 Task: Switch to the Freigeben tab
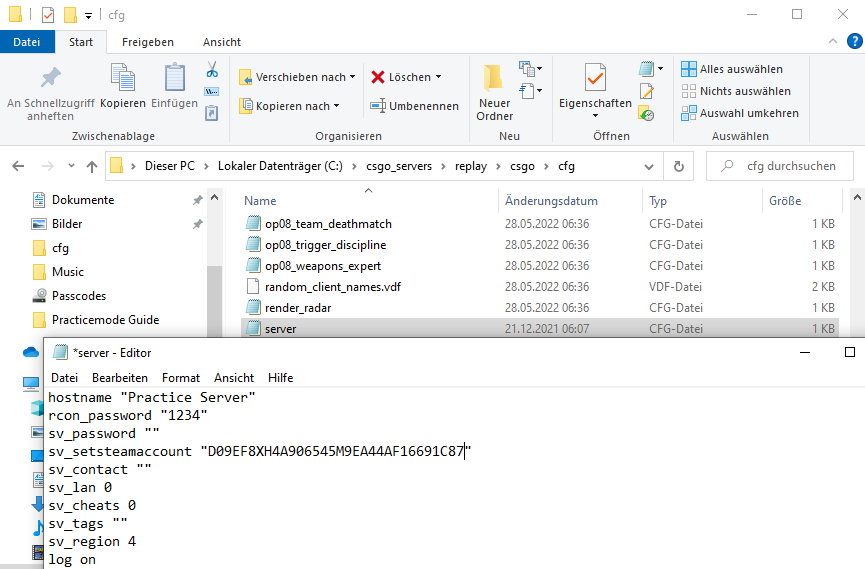[x=148, y=42]
